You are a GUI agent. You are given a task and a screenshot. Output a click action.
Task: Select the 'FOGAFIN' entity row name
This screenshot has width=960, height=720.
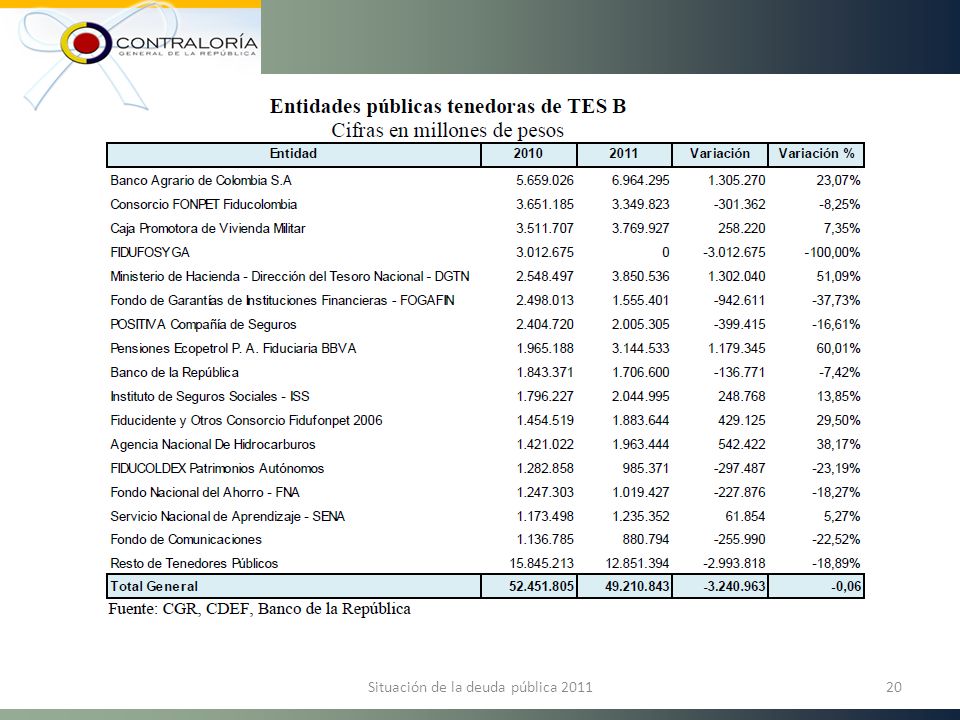coord(282,300)
